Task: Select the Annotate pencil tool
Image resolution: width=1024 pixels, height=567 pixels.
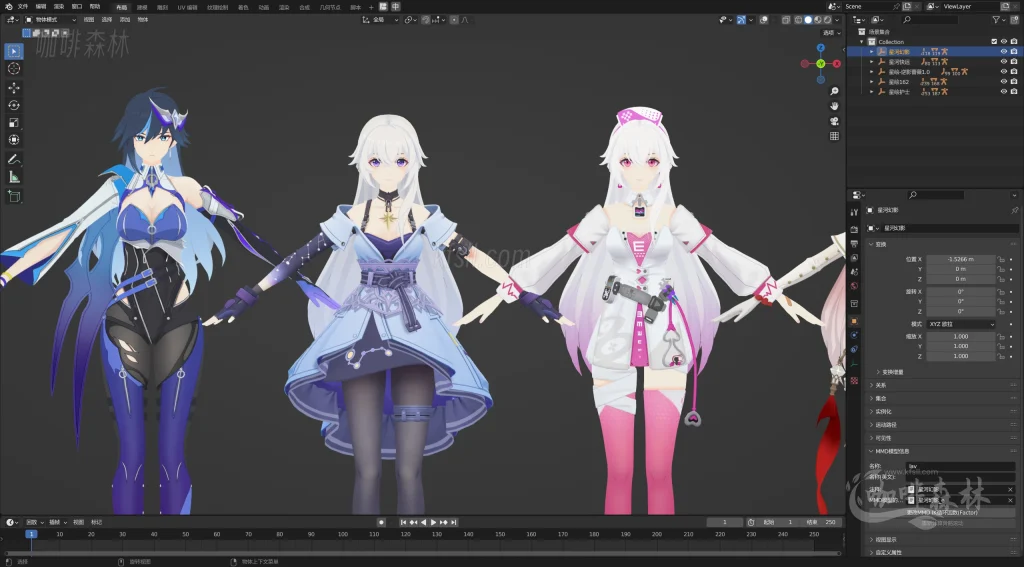Action: point(14,159)
